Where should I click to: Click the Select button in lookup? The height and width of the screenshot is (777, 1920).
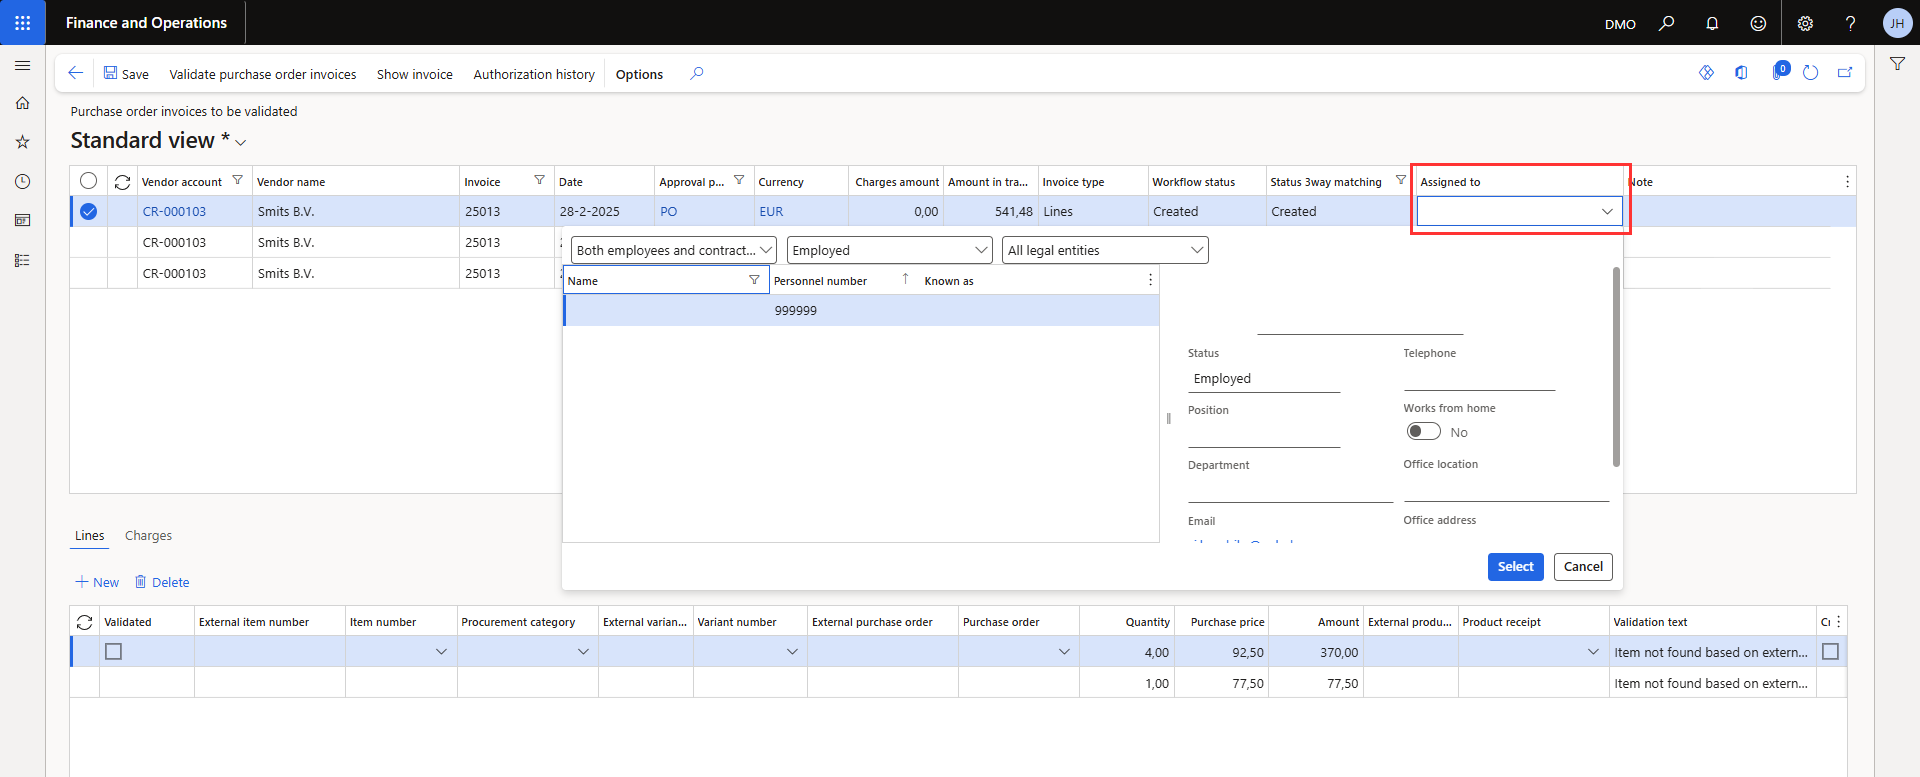1515,567
